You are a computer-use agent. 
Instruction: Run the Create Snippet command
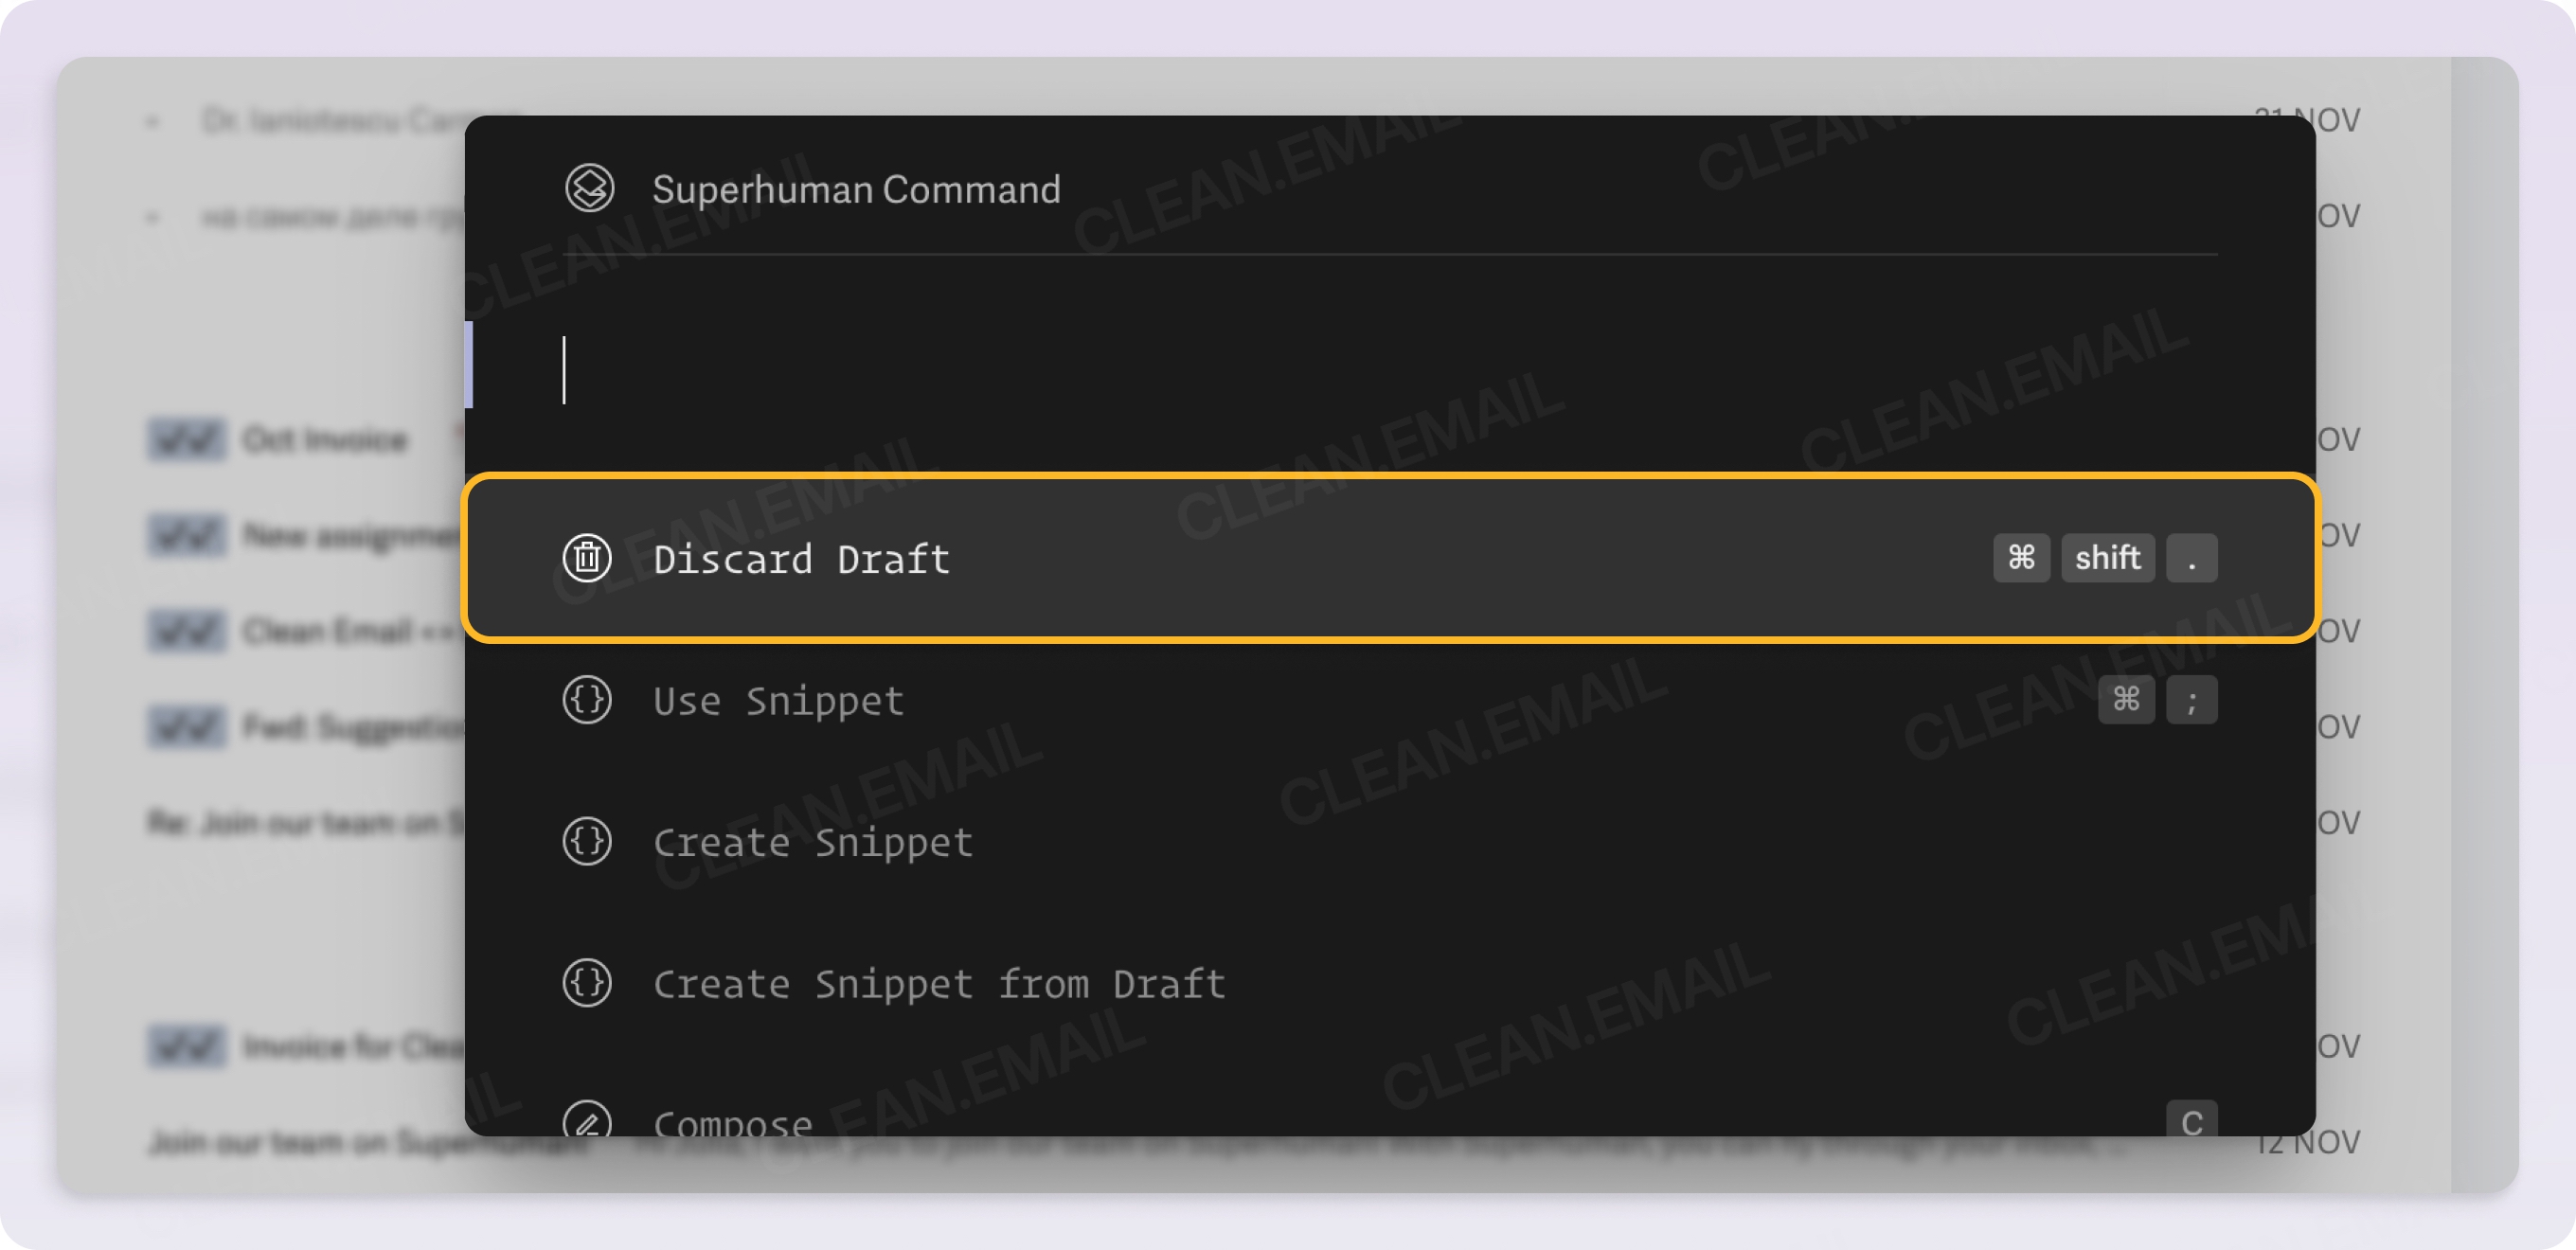[812, 842]
